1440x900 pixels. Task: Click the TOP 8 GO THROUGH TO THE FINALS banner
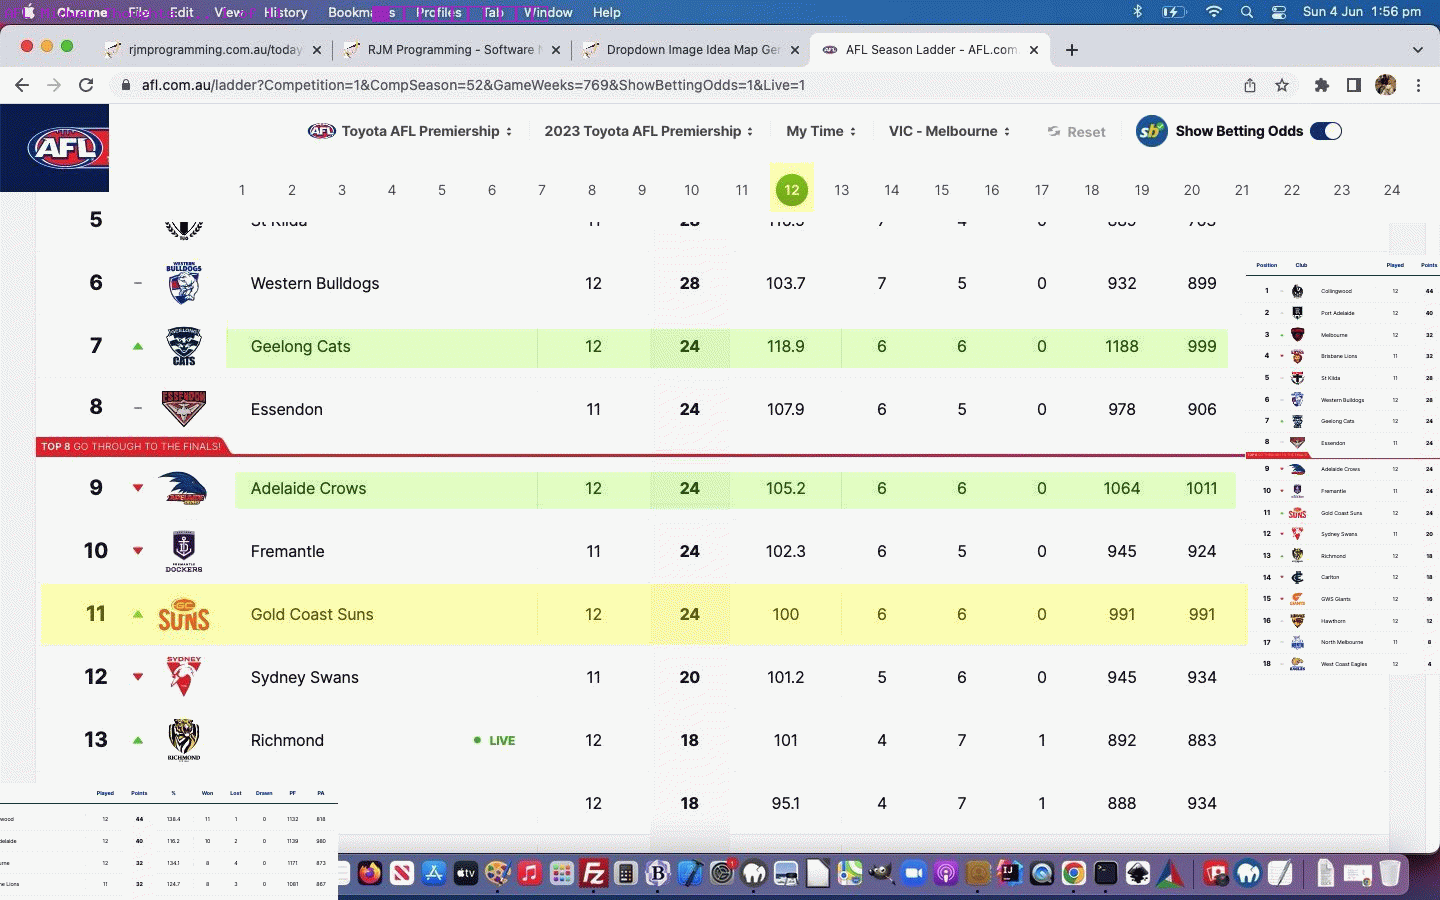pos(130,446)
